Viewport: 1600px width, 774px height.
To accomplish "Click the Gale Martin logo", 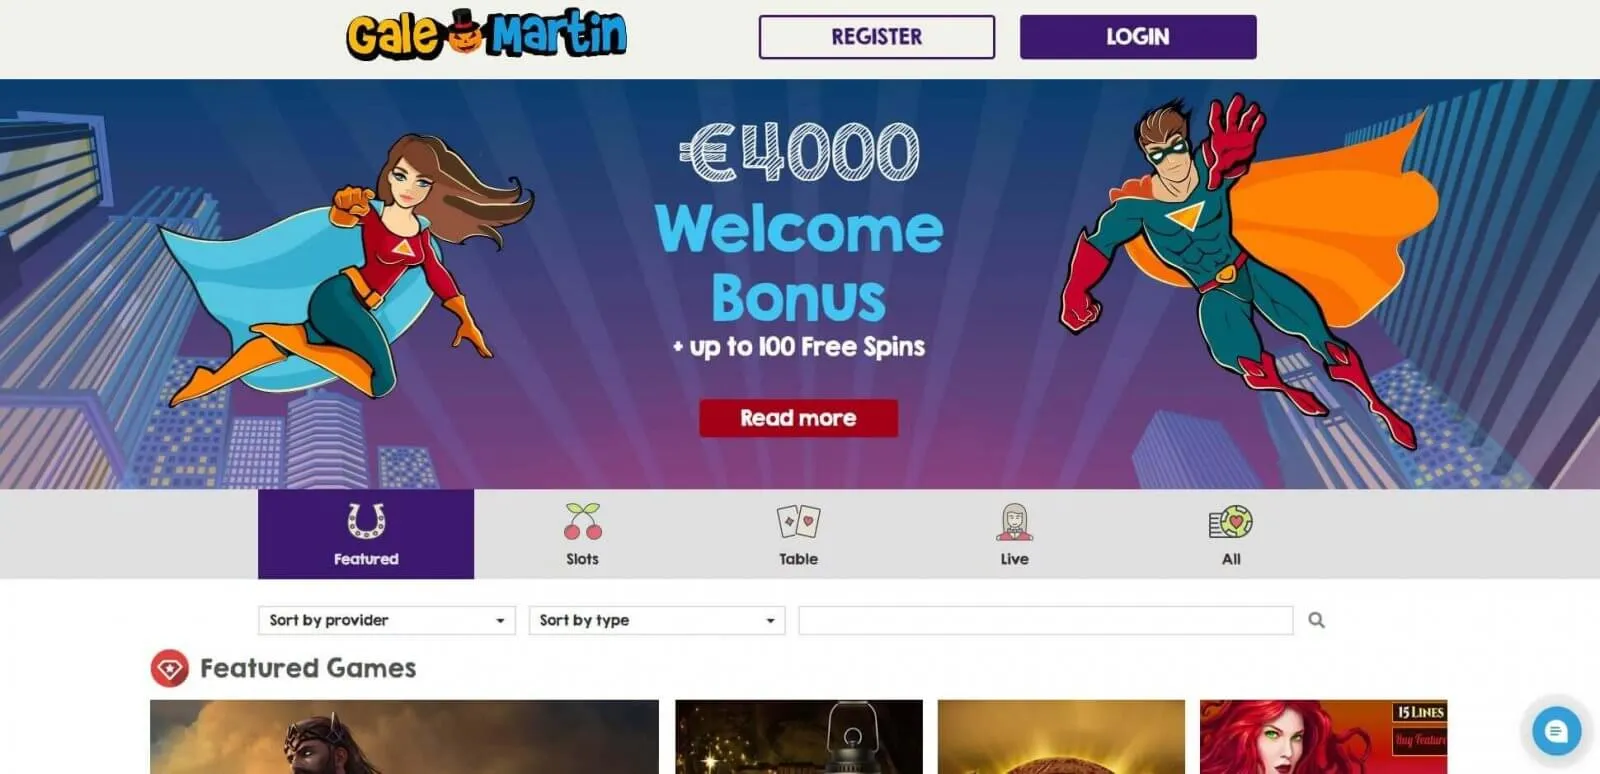I will coord(487,36).
